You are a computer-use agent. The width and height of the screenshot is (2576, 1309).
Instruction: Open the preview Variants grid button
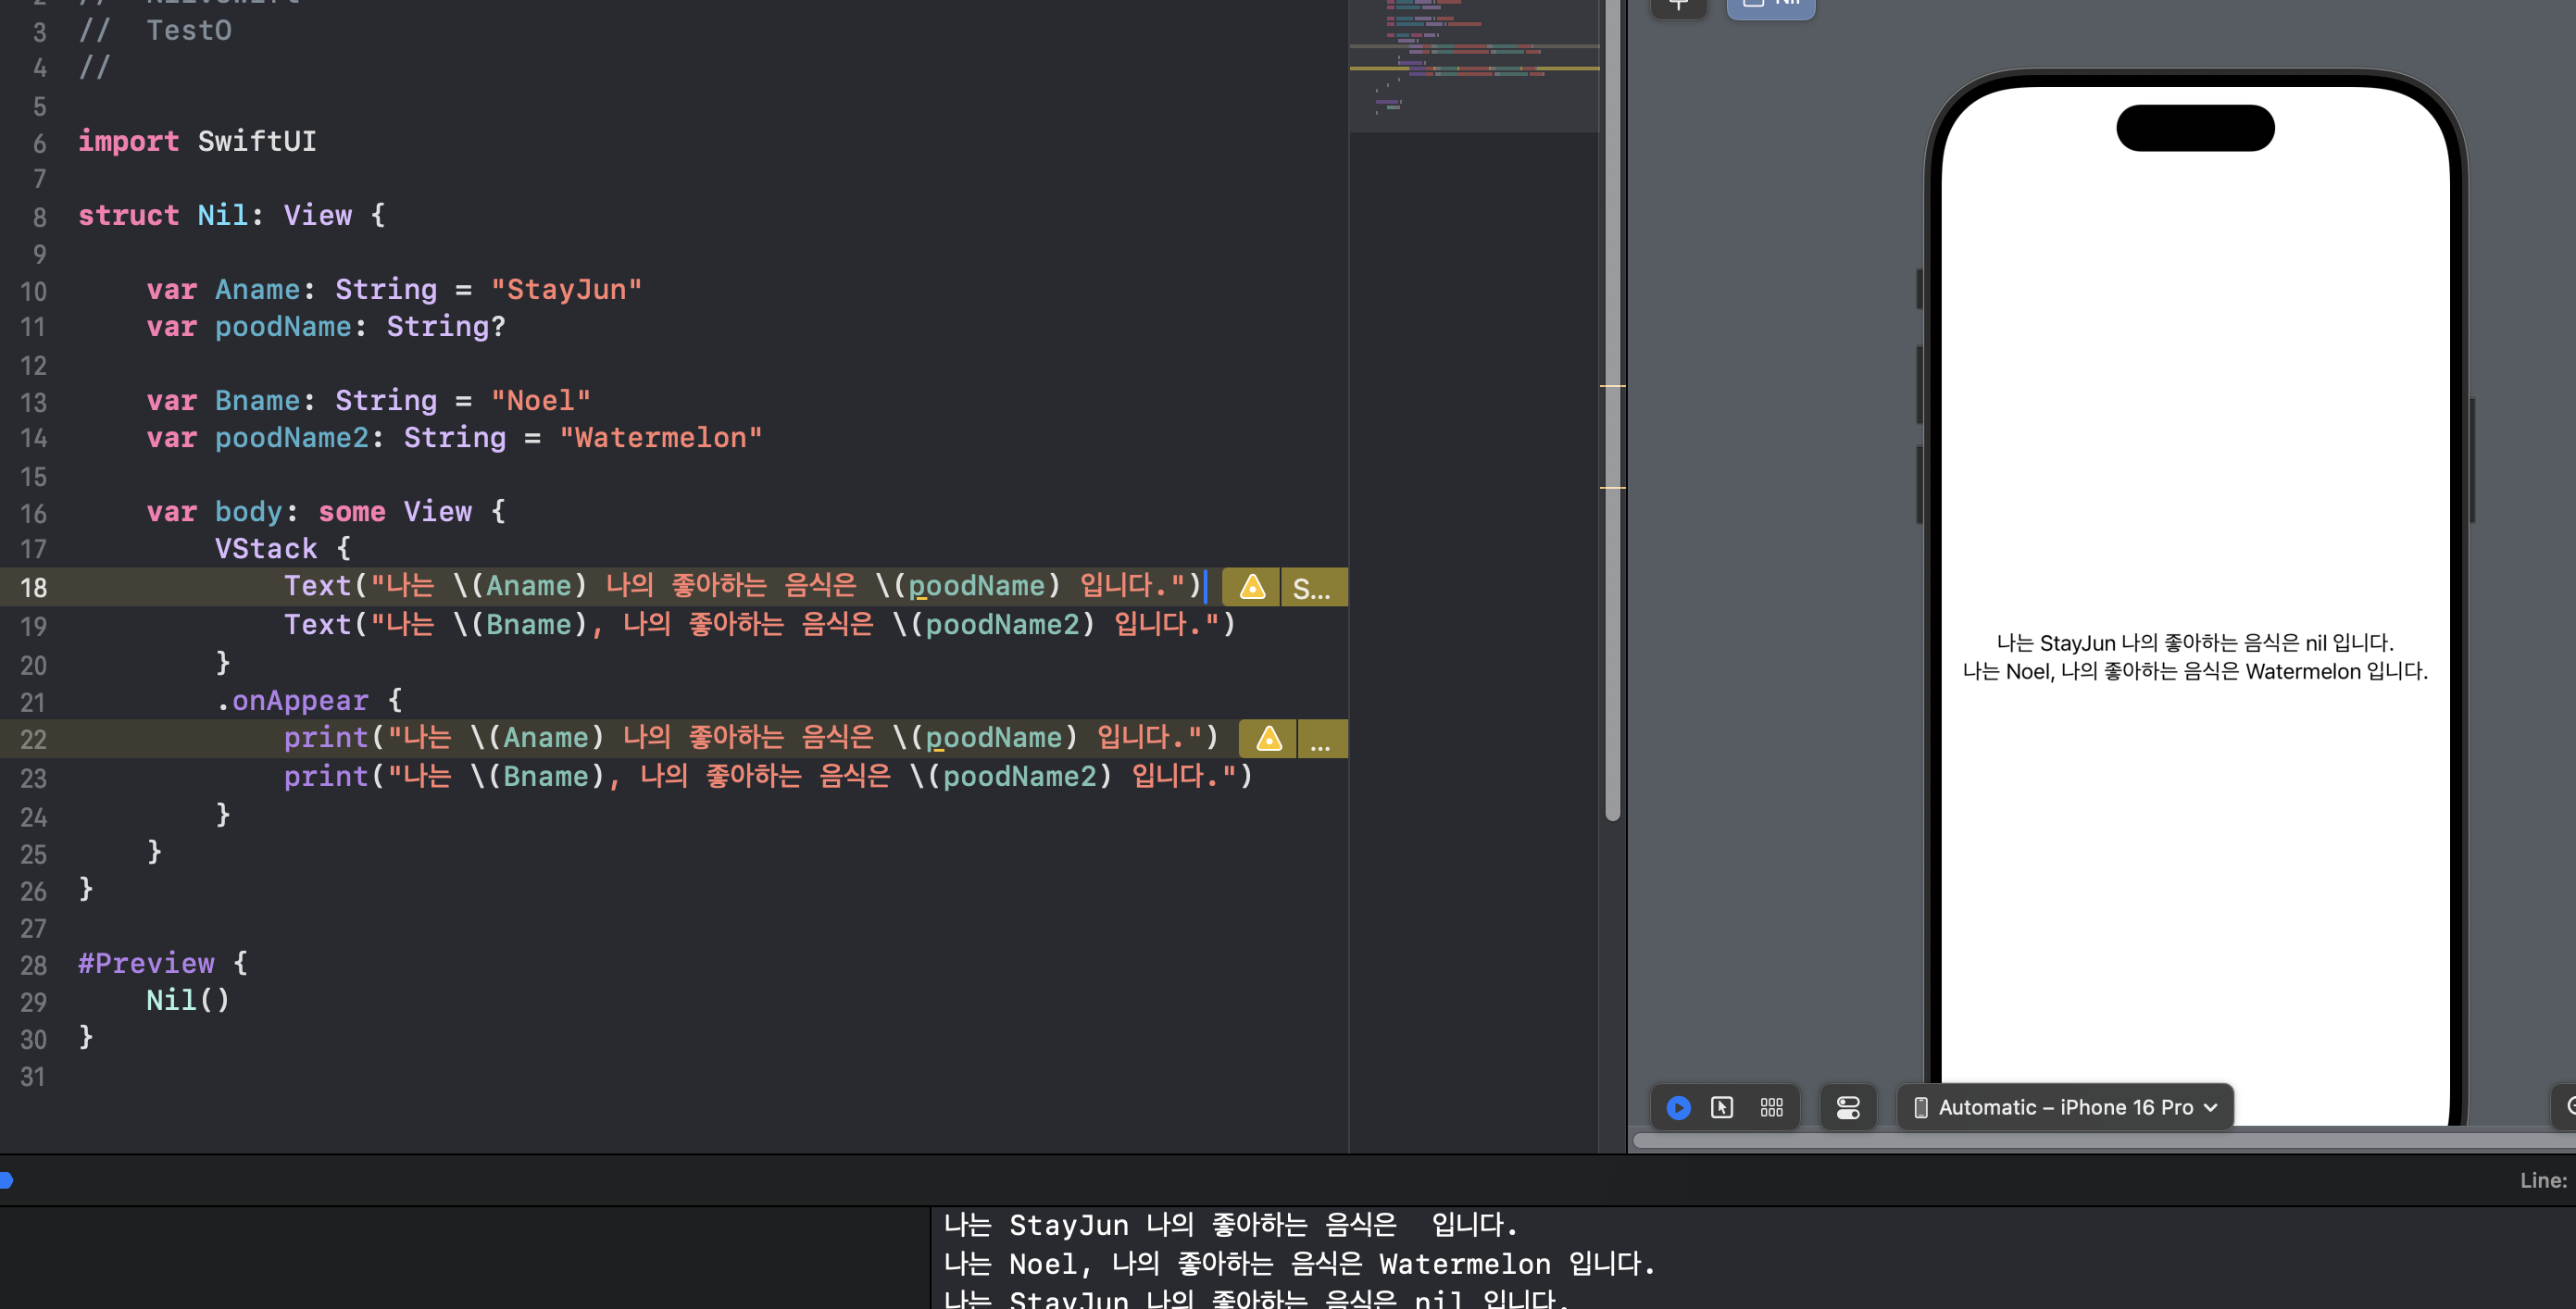tap(1771, 1107)
